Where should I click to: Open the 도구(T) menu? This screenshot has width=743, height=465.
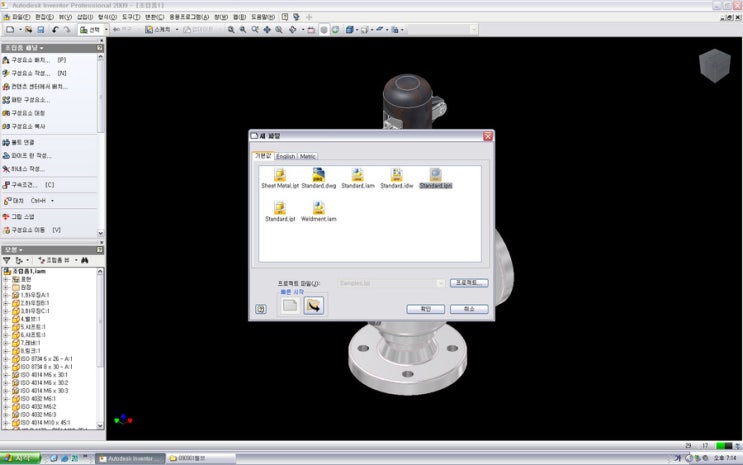131,17
